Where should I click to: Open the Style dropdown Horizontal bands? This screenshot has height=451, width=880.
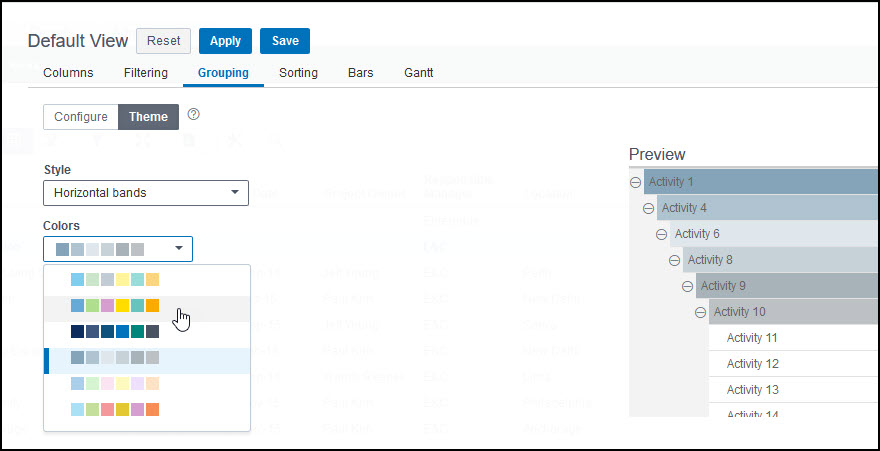click(146, 193)
